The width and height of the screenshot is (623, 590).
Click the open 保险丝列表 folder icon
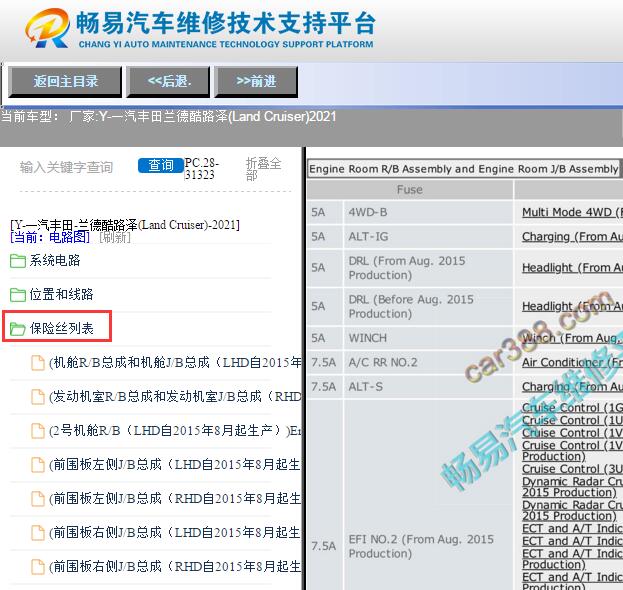coord(17,329)
